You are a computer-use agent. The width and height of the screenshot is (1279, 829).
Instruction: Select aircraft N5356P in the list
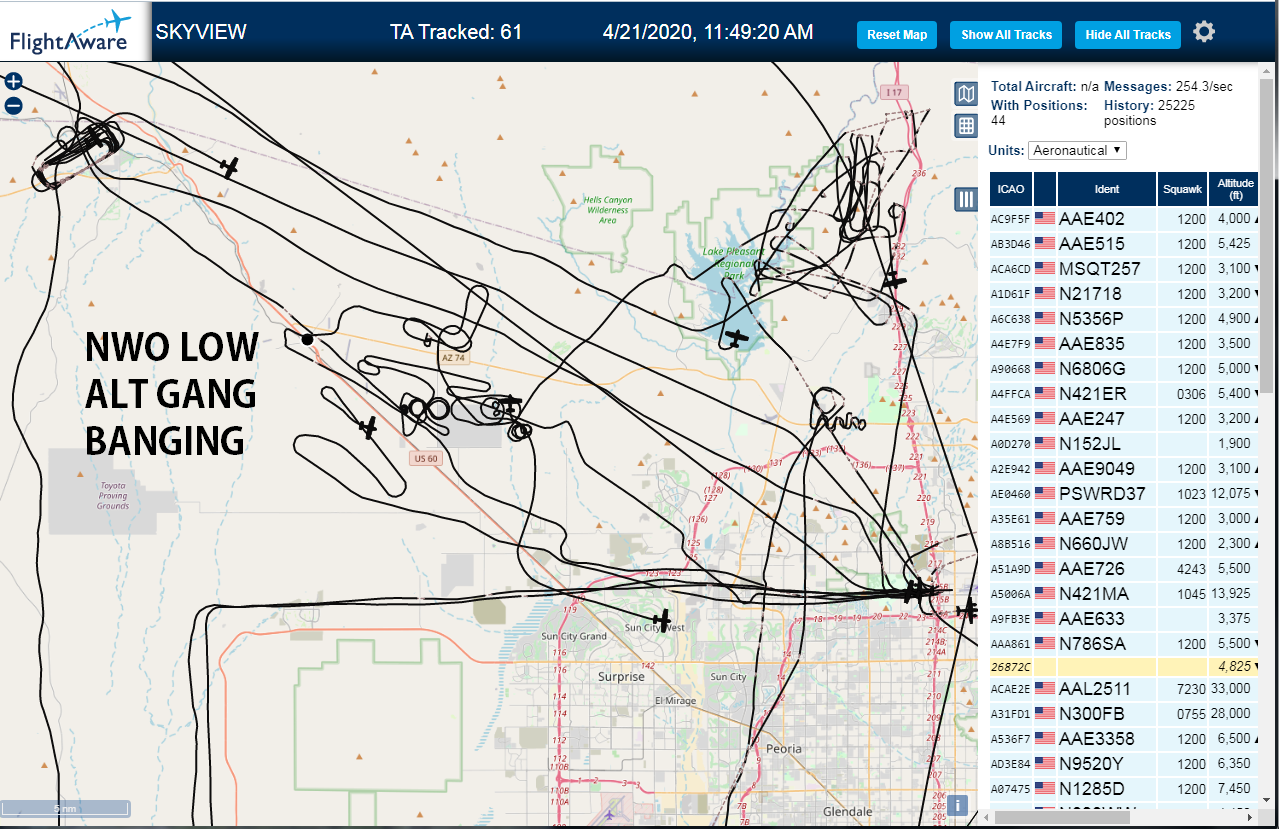tap(1125, 319)
